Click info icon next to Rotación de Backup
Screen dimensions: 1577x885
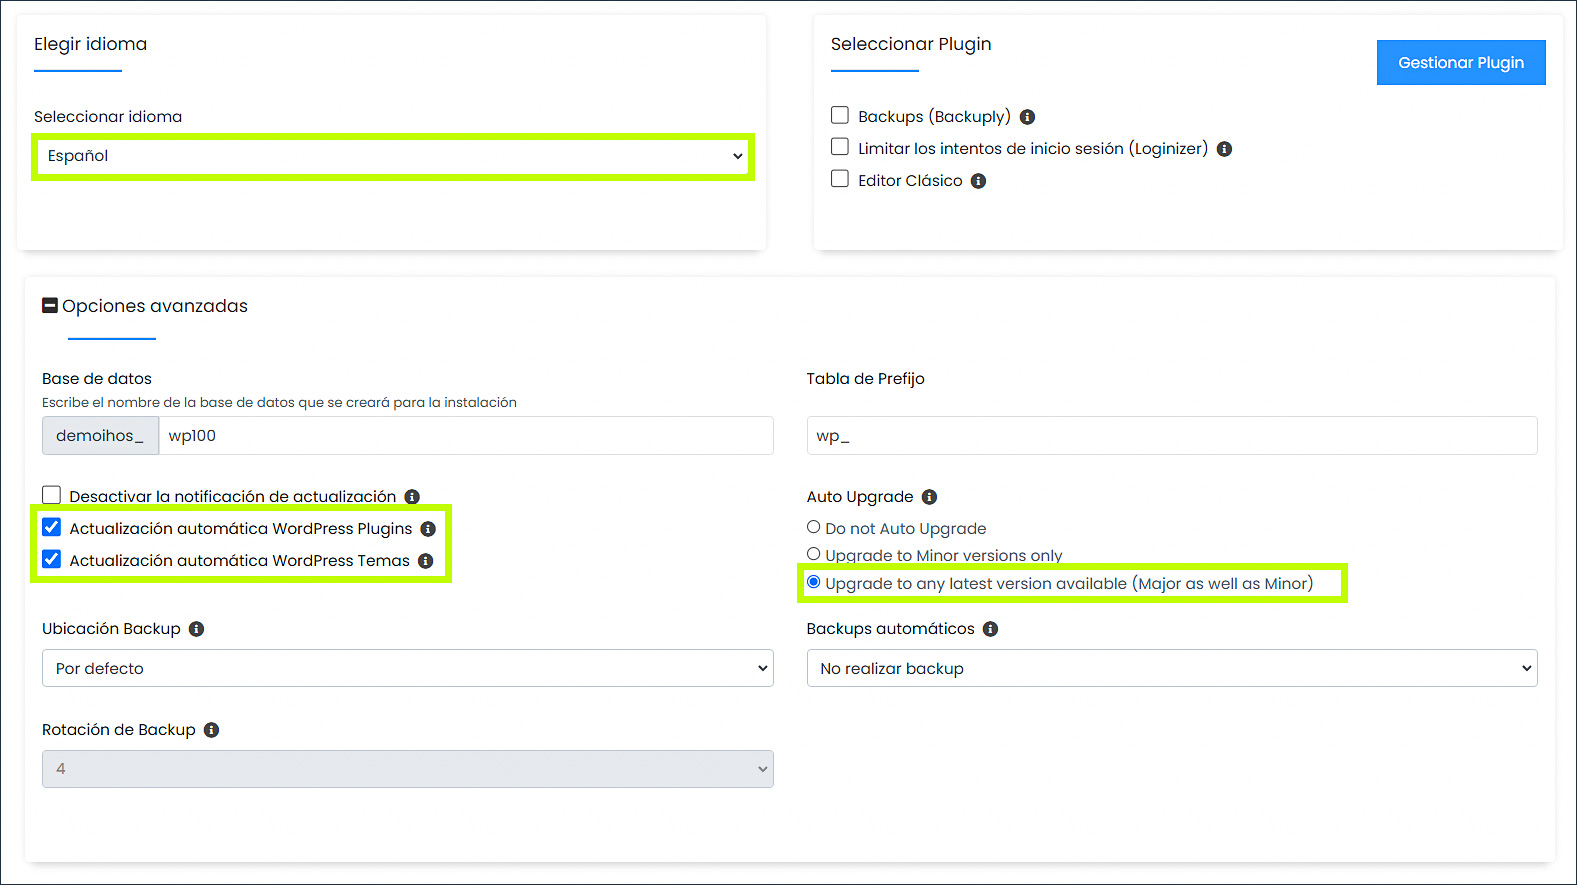(x=211, y=730)
